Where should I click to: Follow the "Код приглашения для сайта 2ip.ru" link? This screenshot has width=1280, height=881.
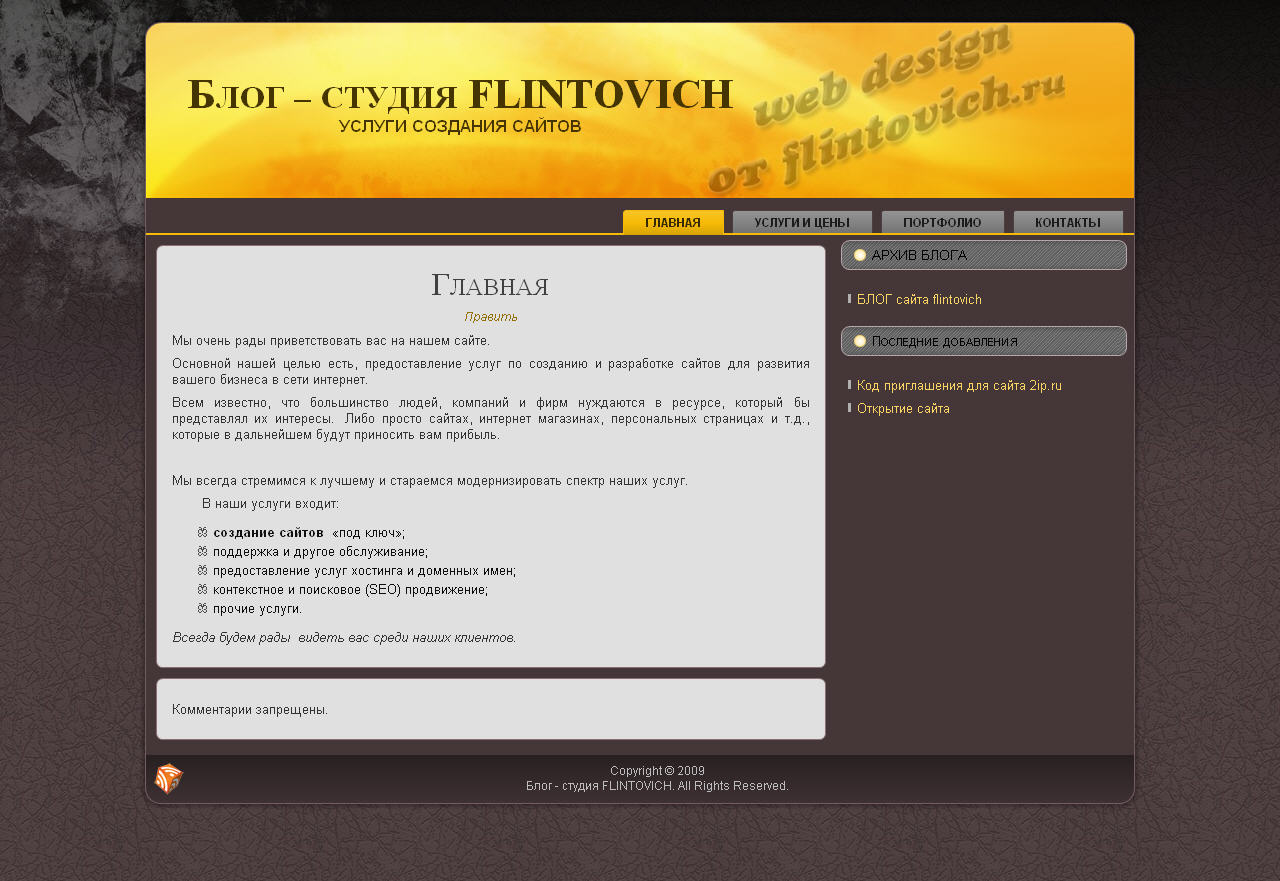point(959,384)
